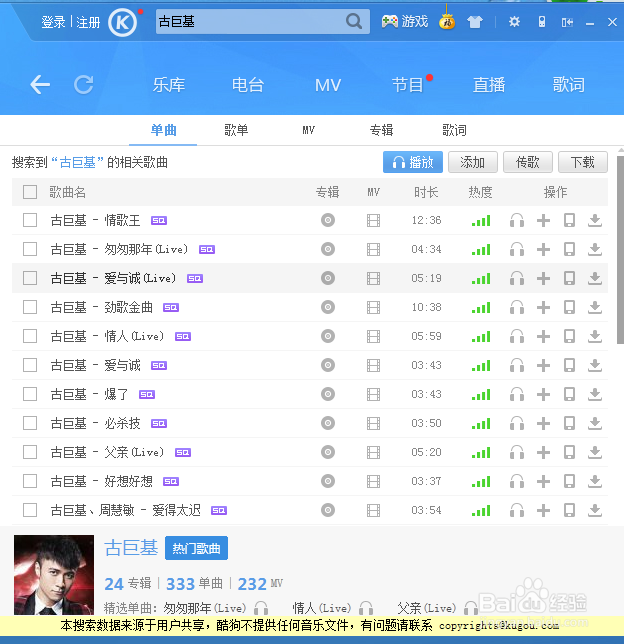The image size is (624, 644).
Task: Switch to the 专辑 tab
Action: pos(381,130)
